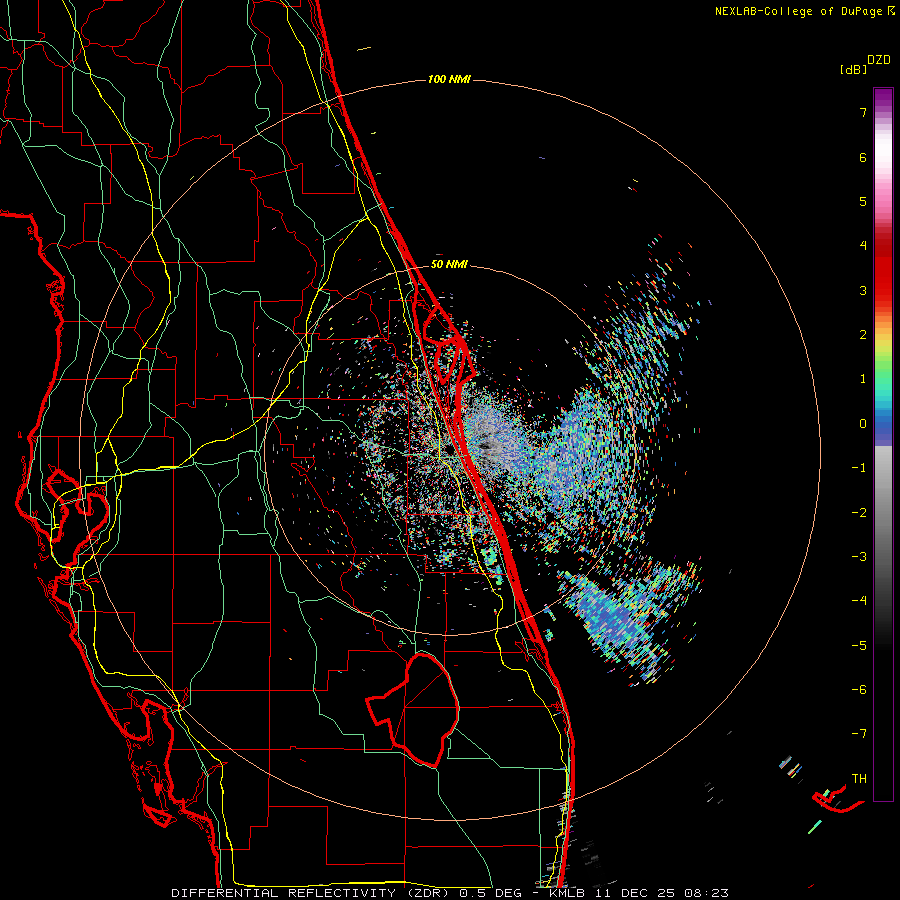Click the -2 value on the color scale
Screen dimensions: 900x900
(x=859, y=513)
